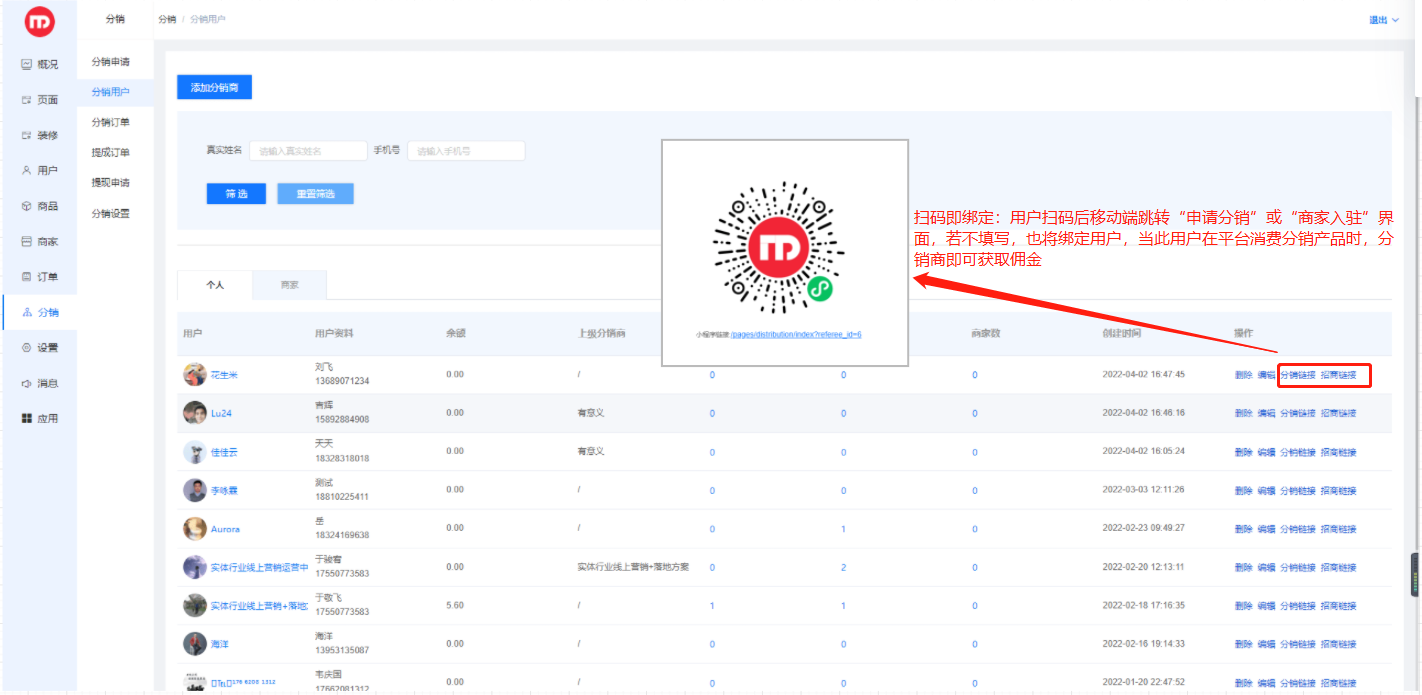Go to the 商品 products section
The height and width of the screenshot is (695, 1422).
click(x=39, y=206)
